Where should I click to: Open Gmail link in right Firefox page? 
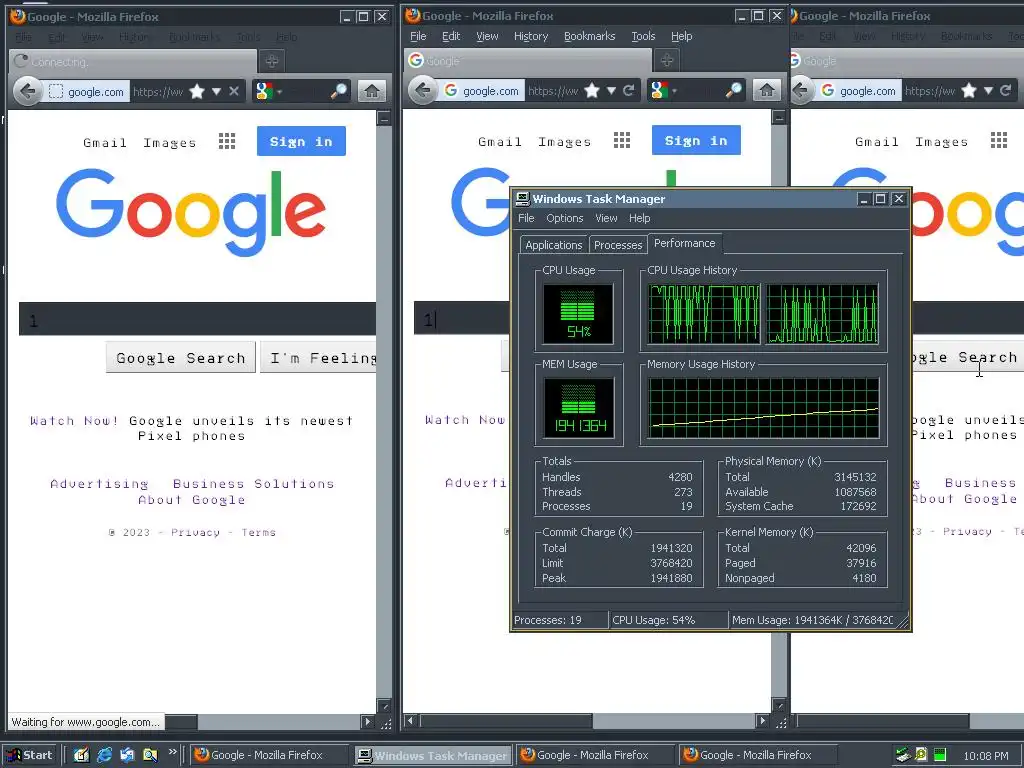point(876,142)
